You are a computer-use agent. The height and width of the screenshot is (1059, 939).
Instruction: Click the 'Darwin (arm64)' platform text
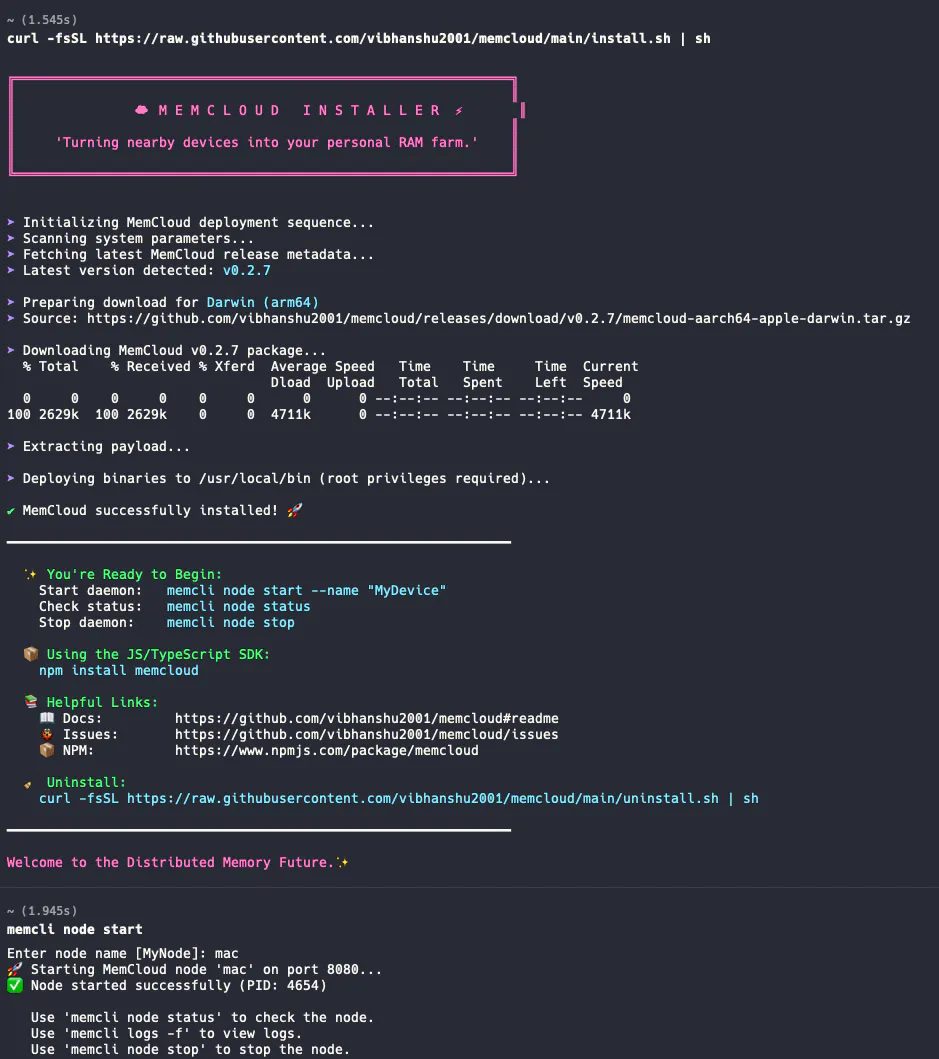262,303
